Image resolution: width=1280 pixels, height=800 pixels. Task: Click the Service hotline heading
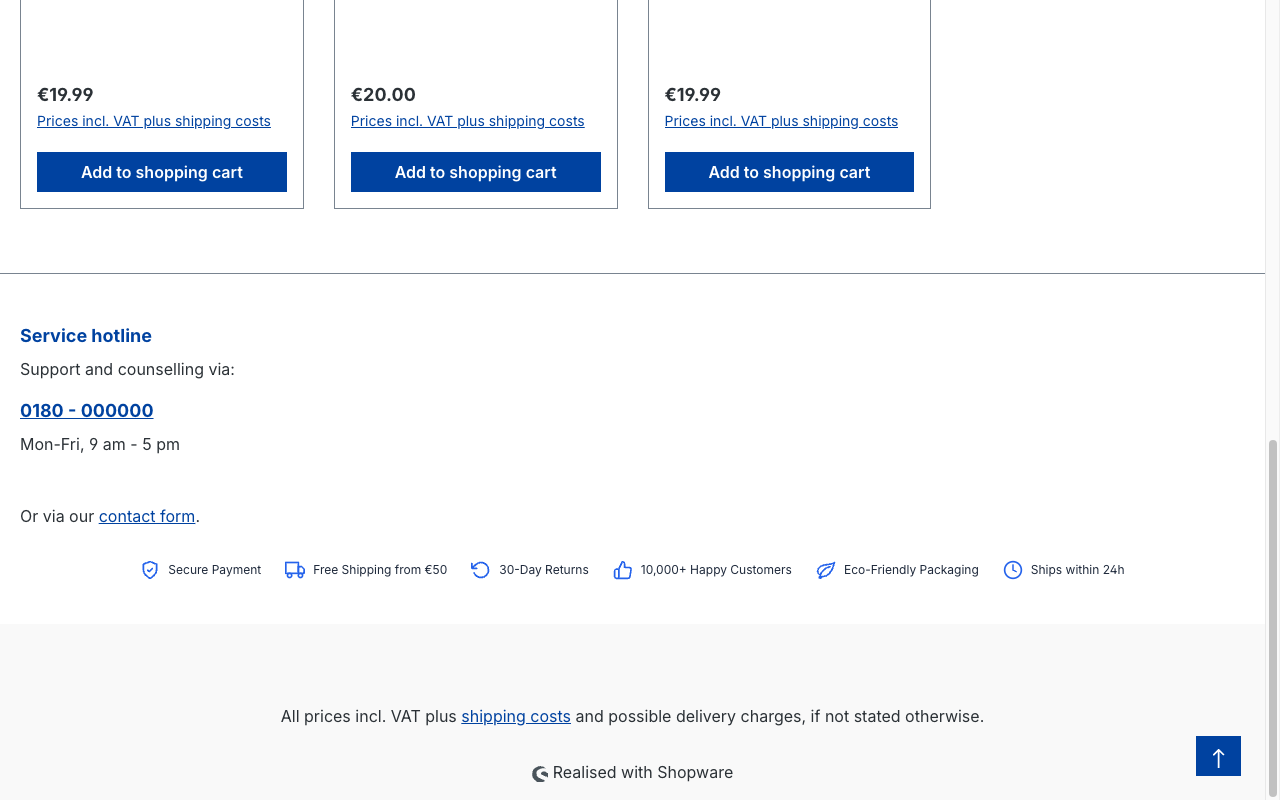point(86,336)
